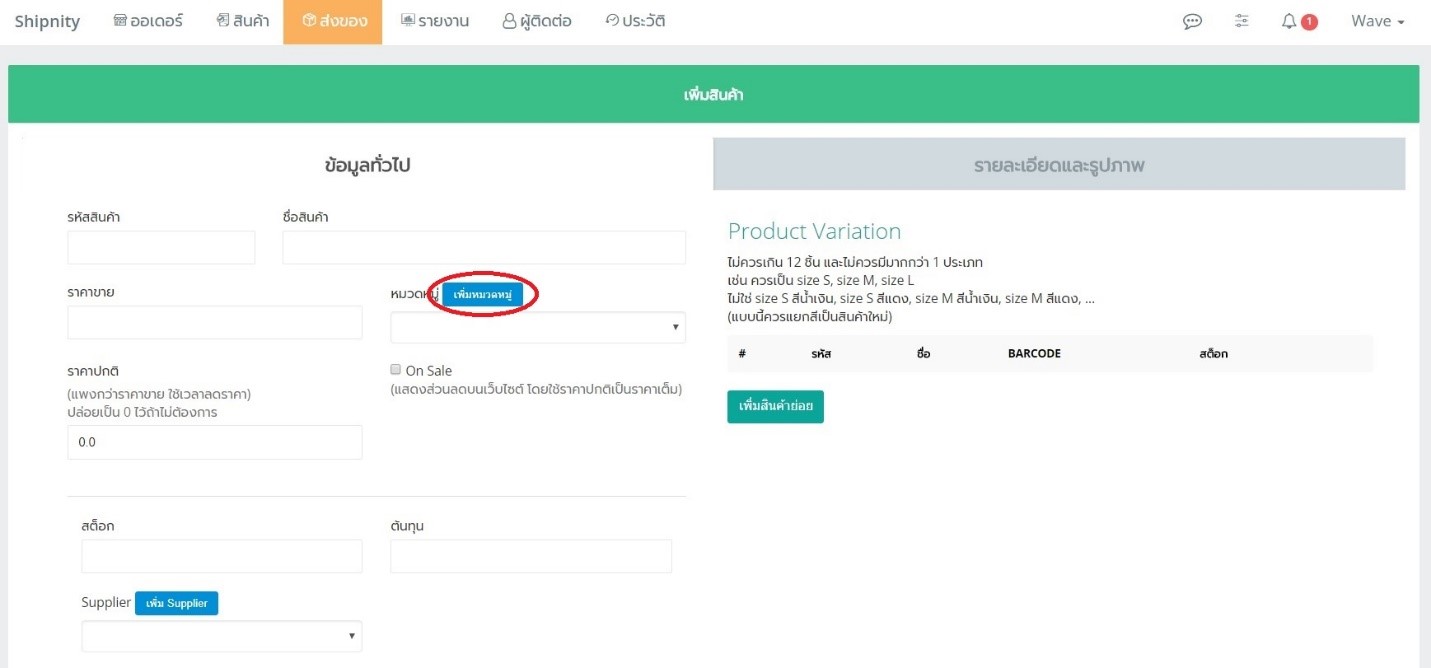Click the เพิ่ม Supplier button
Screen dimensions: 1431x668
tap(176, 603)
